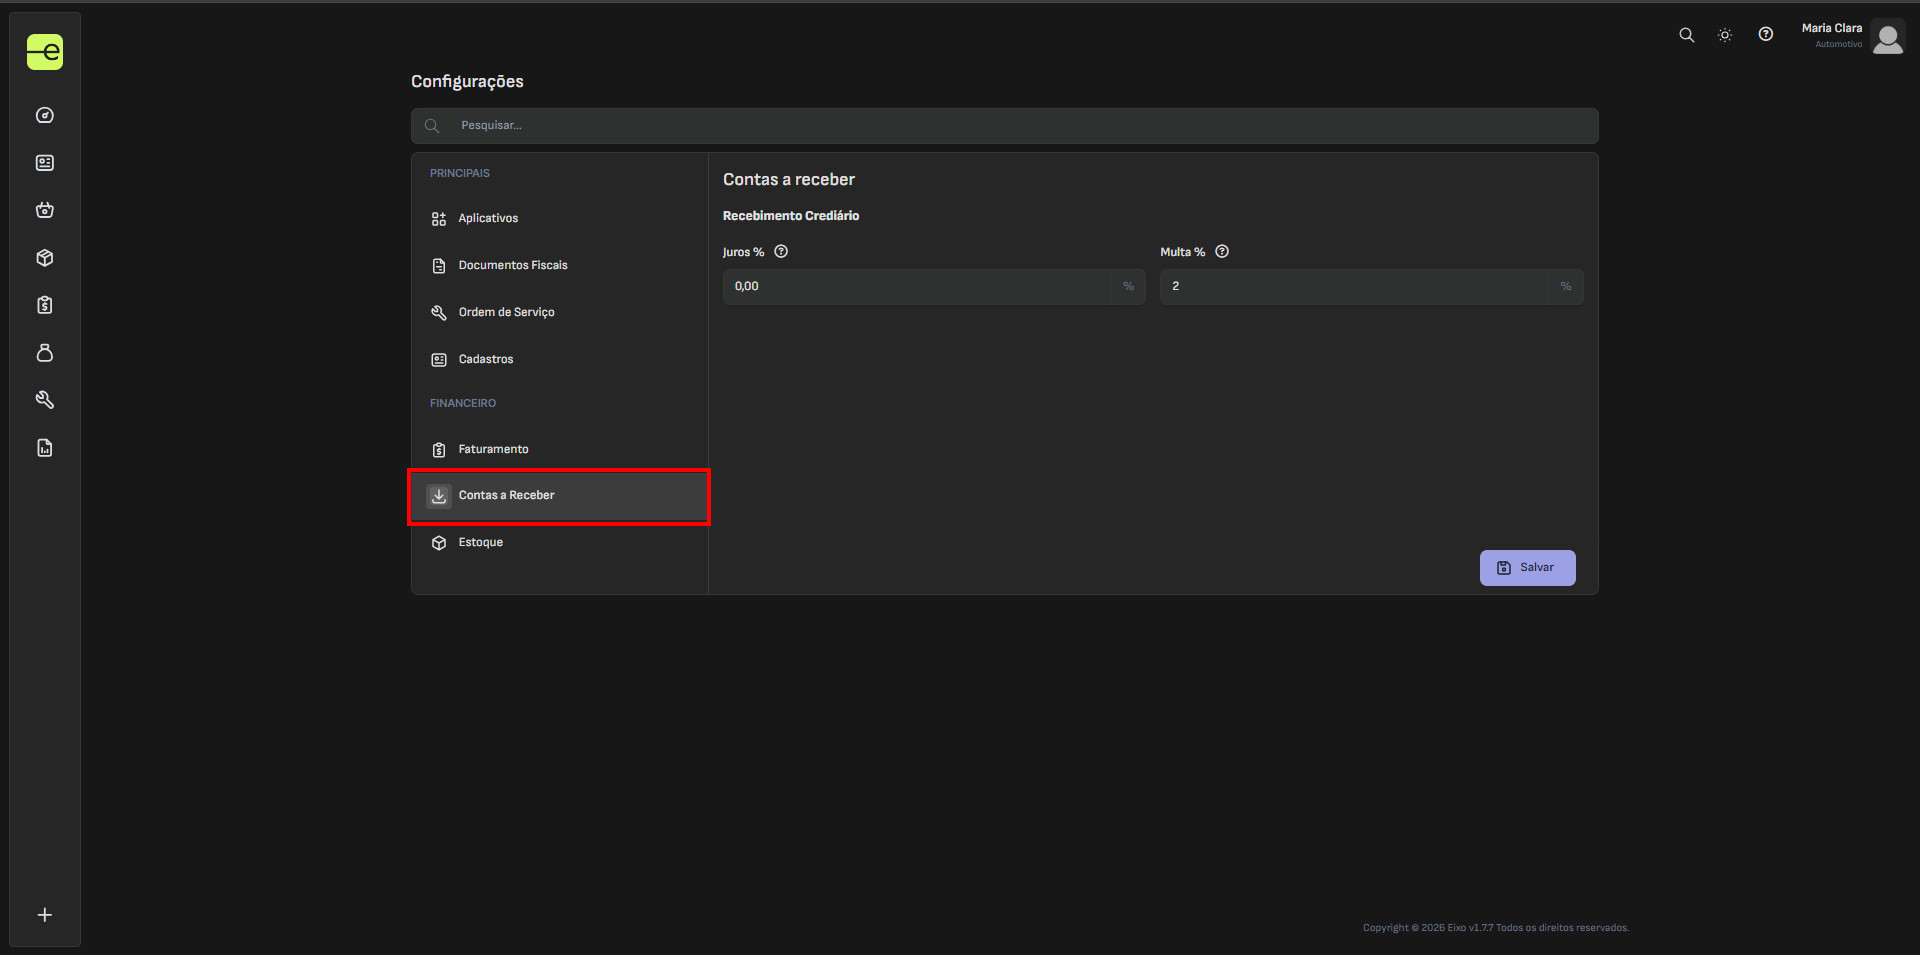
Task: Select Aplicativos in settings menu
Action: click(x=488, y=218)
